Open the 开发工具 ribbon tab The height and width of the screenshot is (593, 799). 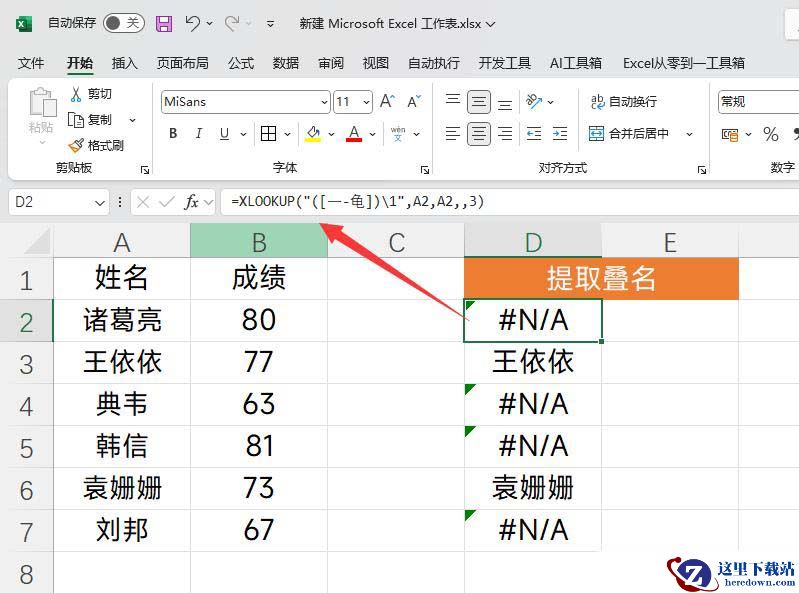[x=504, y=63]
